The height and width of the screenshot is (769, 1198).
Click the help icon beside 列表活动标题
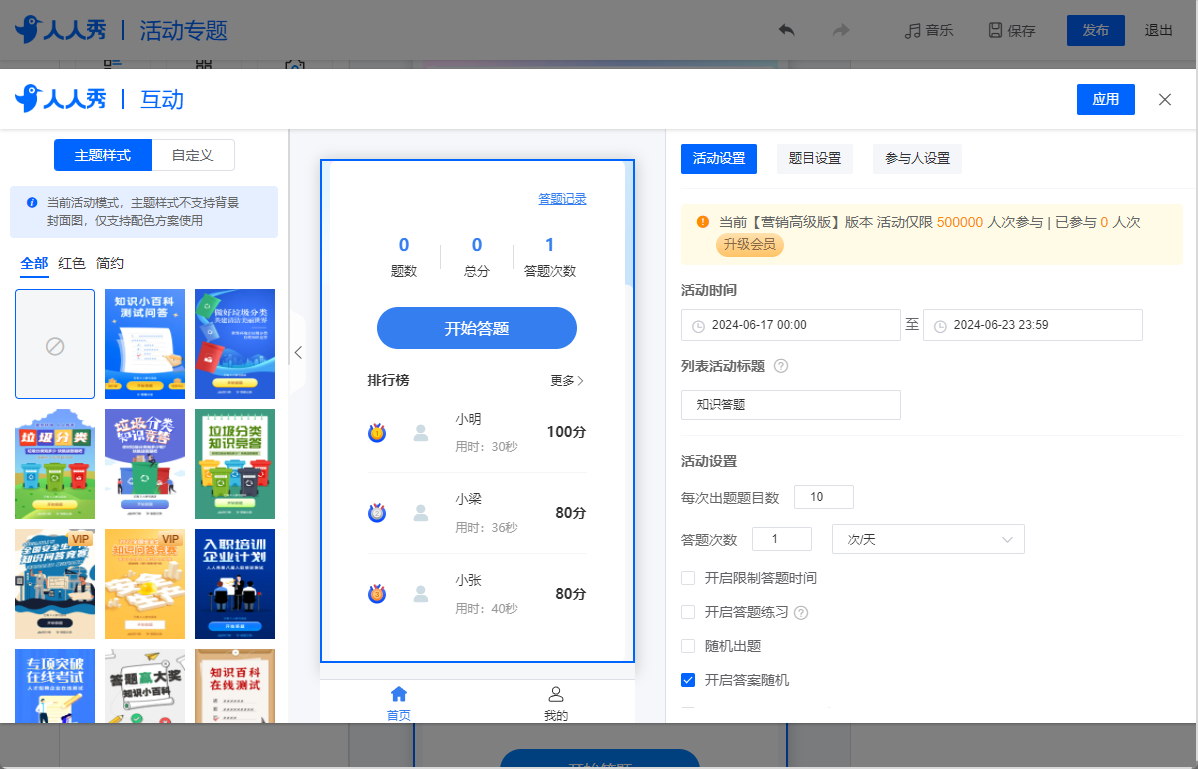pyautogui.click(x=781, y=367)
